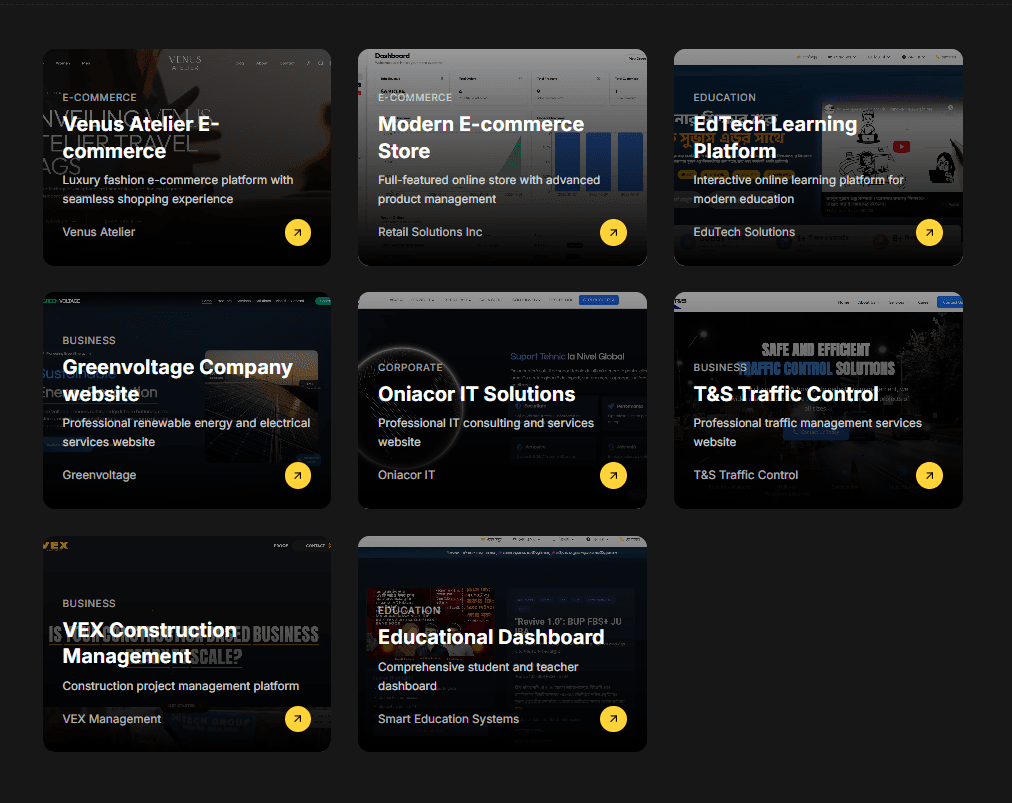
Task: Click the Modern E-commerce Store title
Action: pos(480,138)
